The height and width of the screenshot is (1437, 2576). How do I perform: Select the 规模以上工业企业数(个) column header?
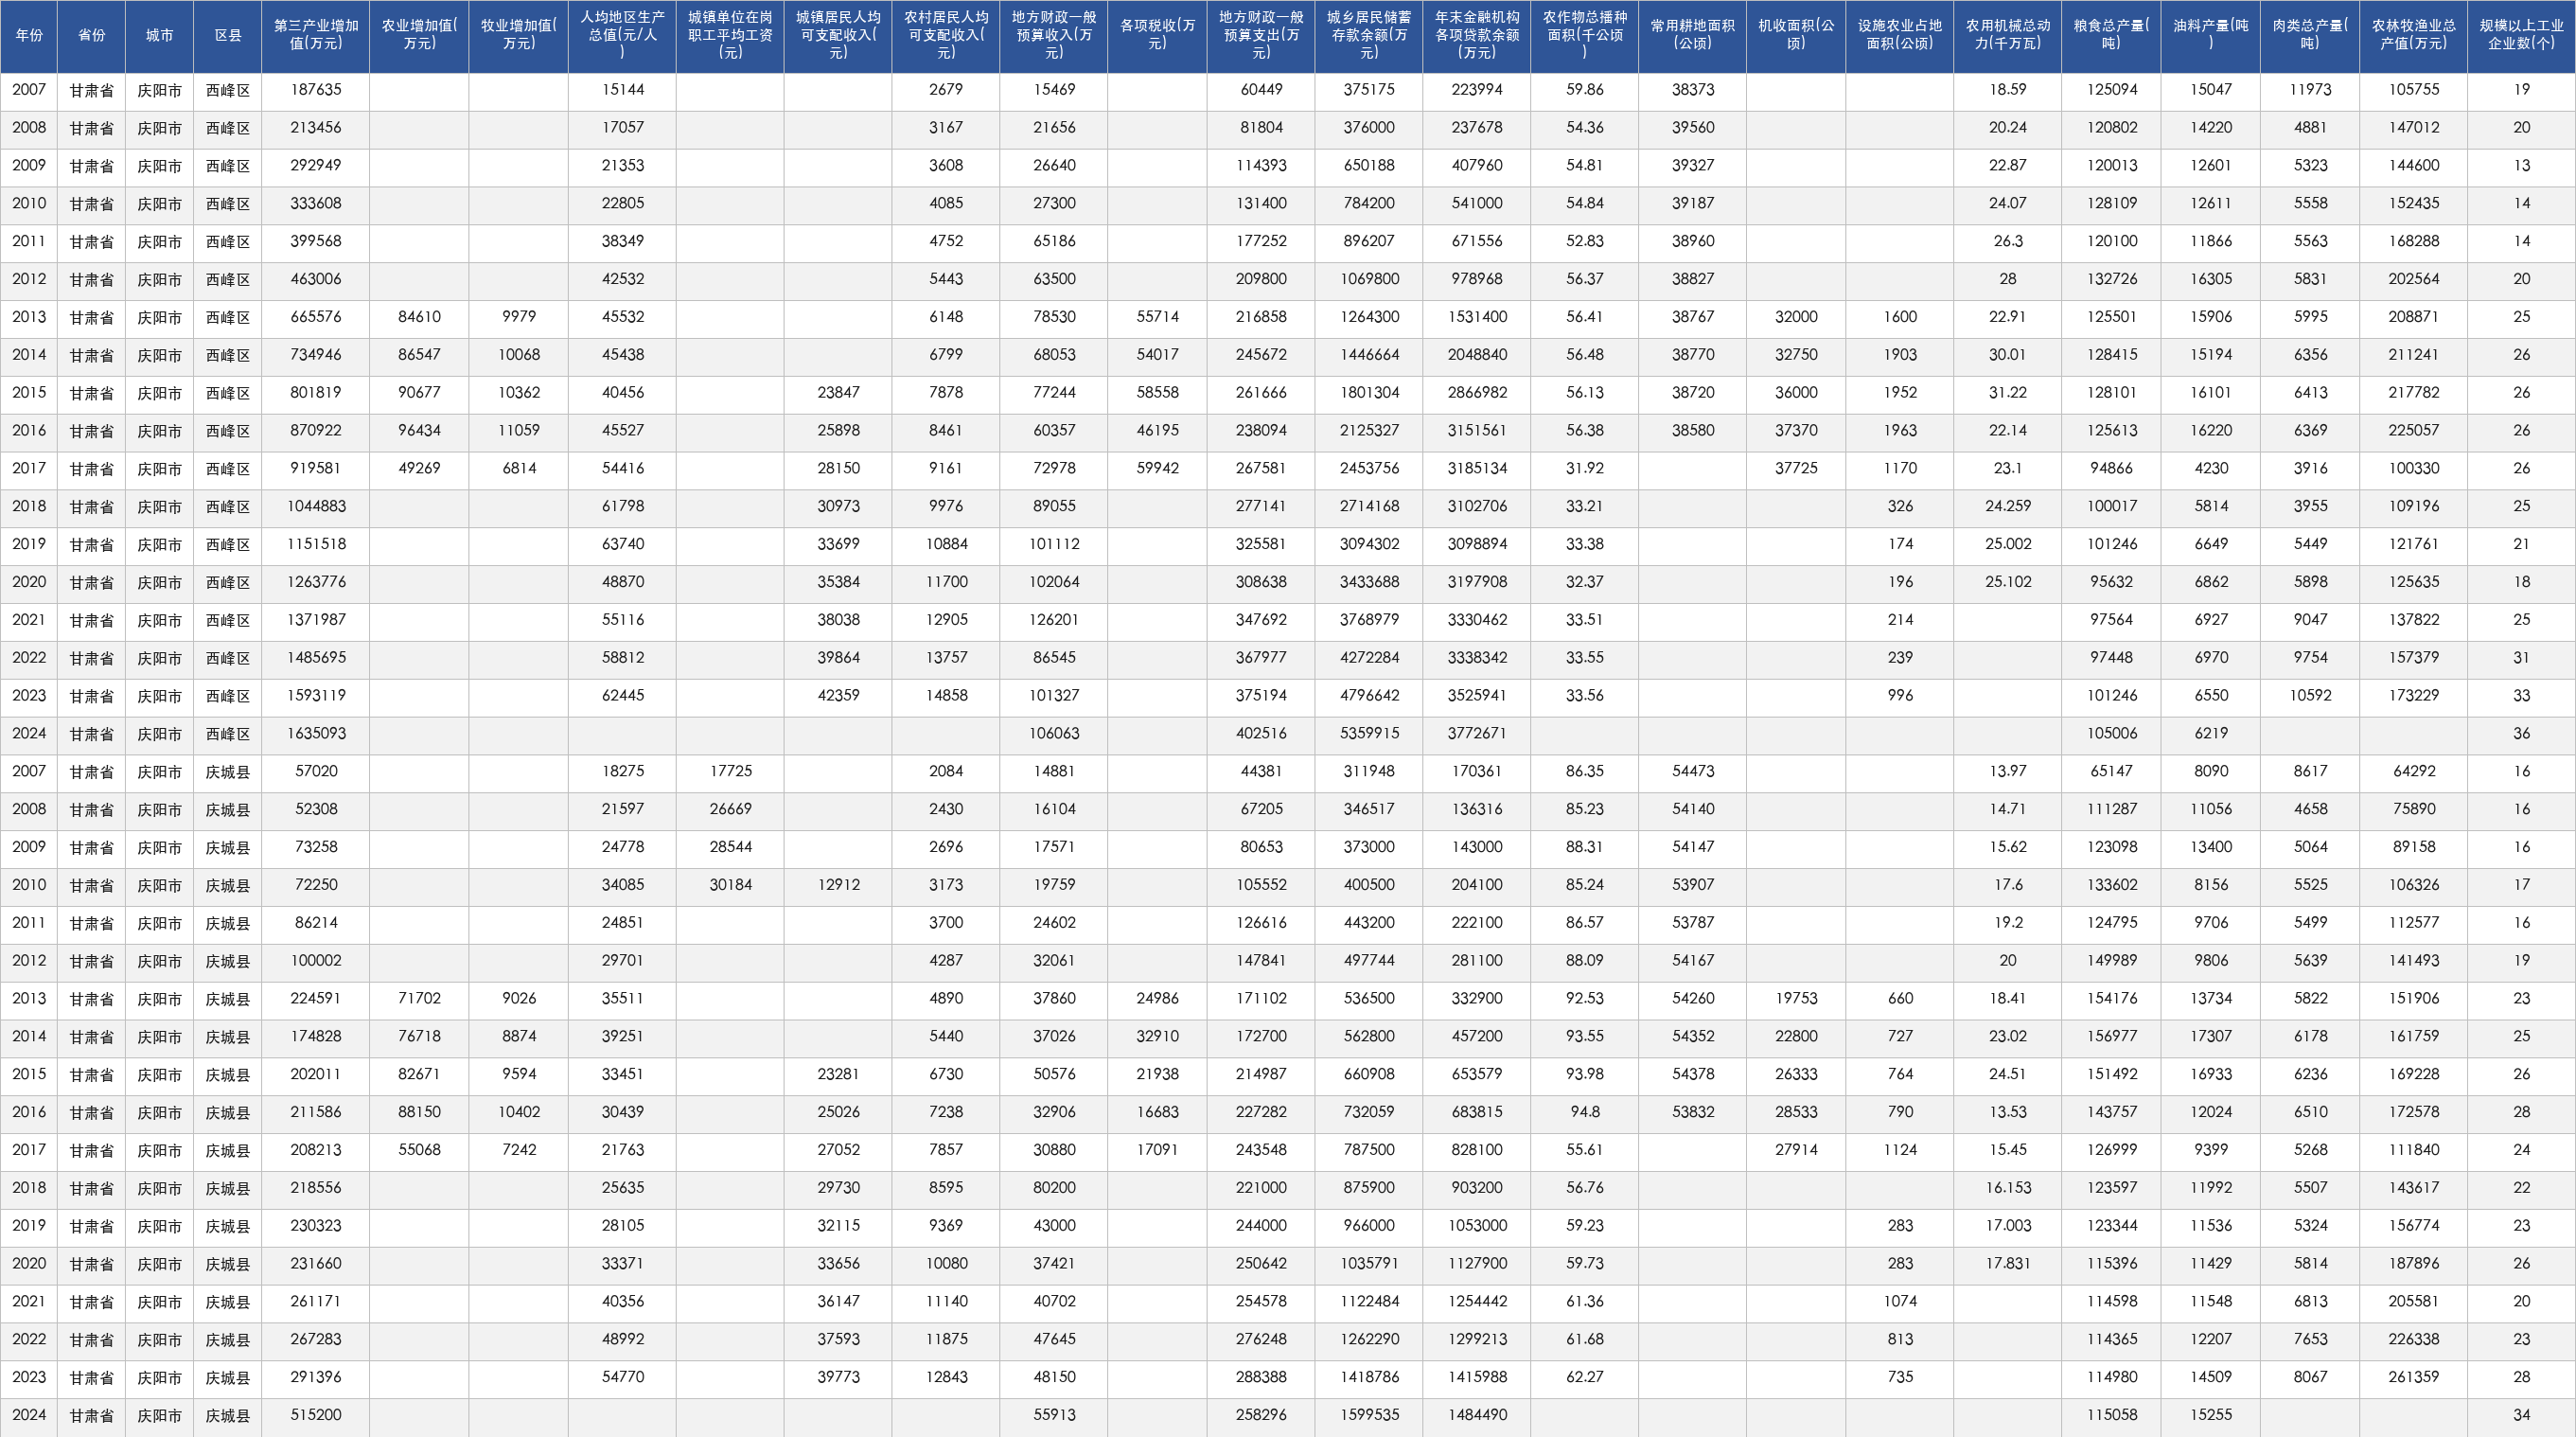point(2521,35)
